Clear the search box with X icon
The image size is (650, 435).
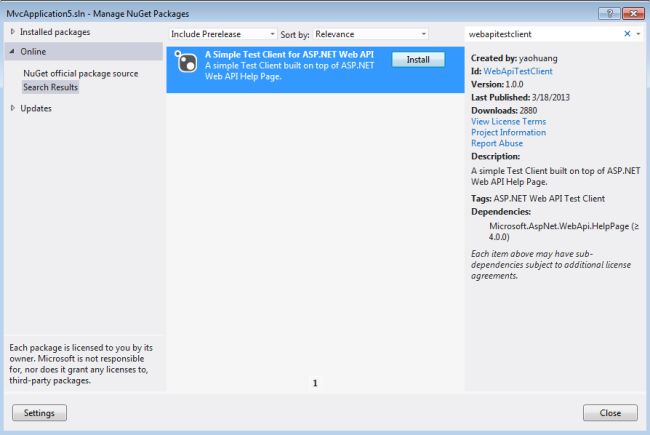(627, 34)
